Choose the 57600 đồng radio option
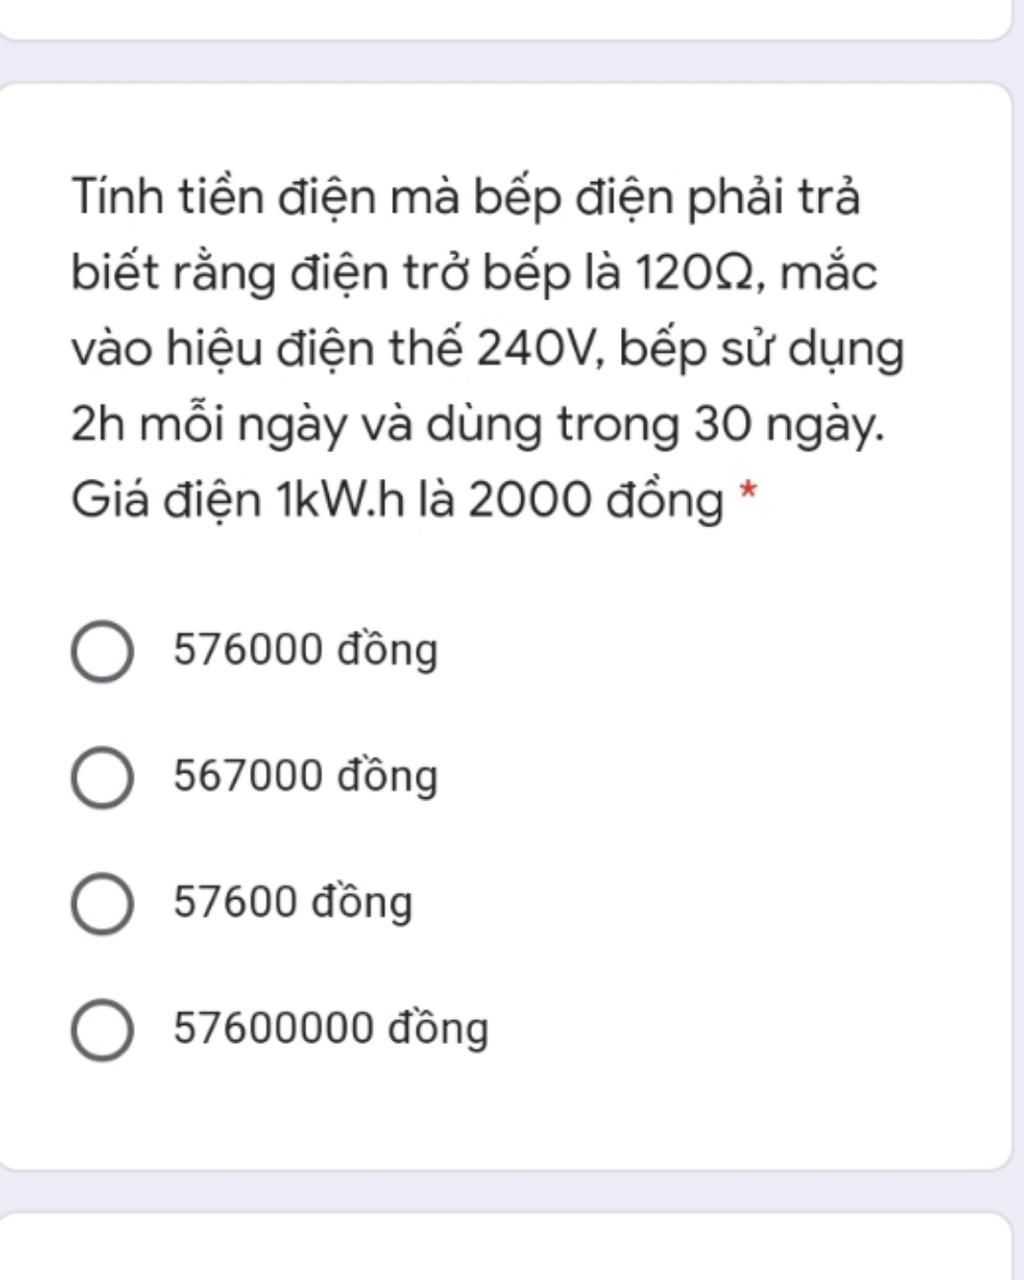 tap(102, 903)
